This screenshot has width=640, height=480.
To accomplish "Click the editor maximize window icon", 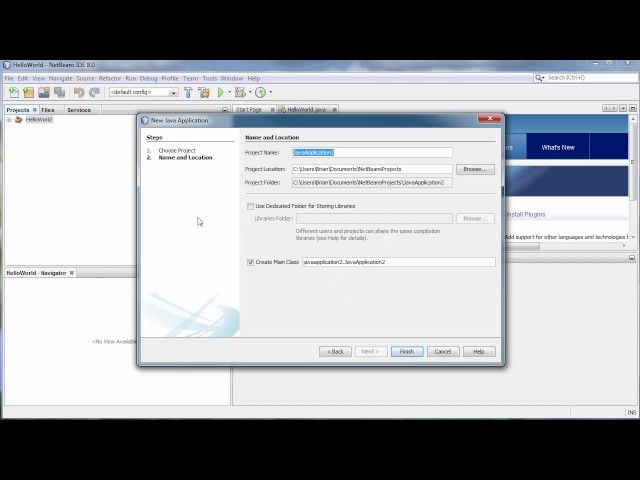I will tap(633, 108).
